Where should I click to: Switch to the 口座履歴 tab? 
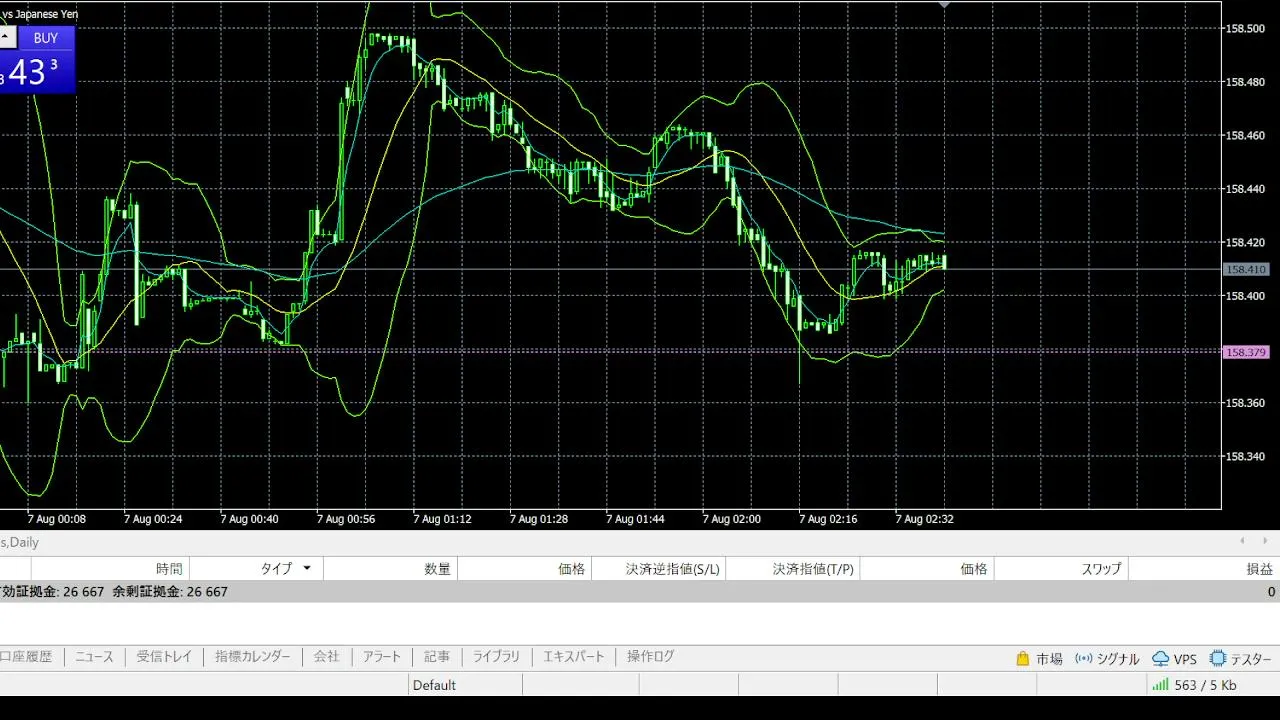[26, 656]
